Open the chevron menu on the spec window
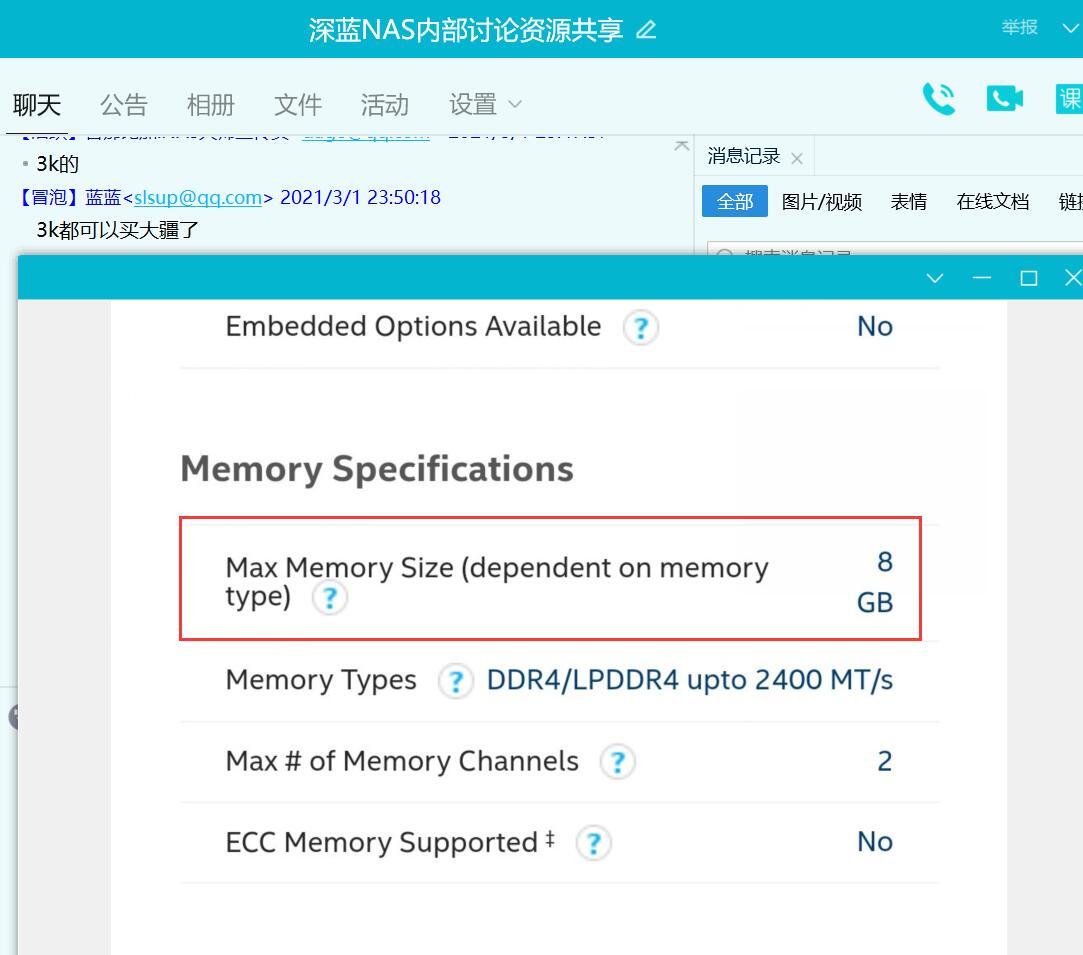This screenshot has width=1083, height=955. (936, 278)
